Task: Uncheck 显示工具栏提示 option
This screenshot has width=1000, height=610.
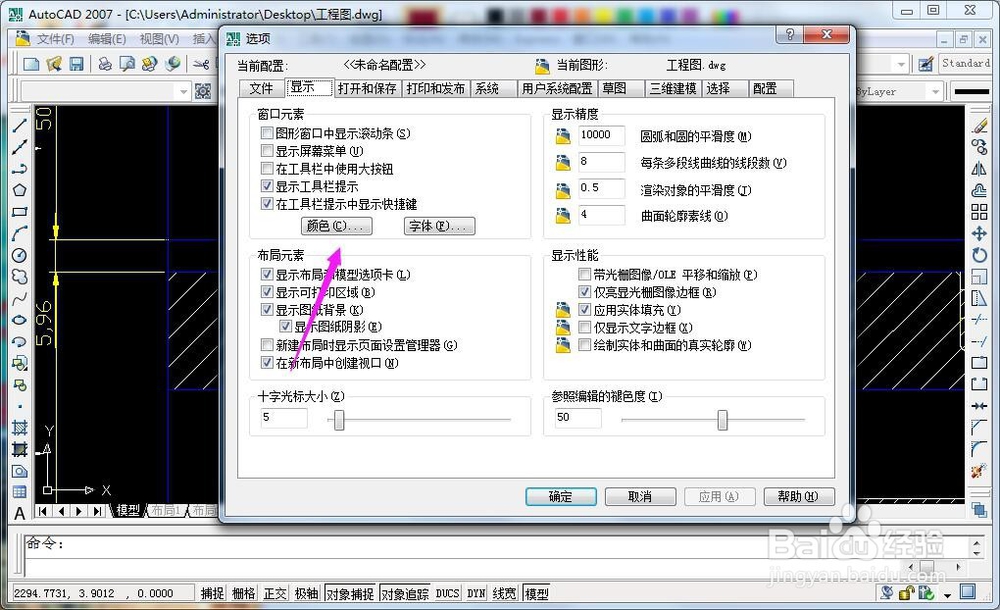Action: [267, 186]
